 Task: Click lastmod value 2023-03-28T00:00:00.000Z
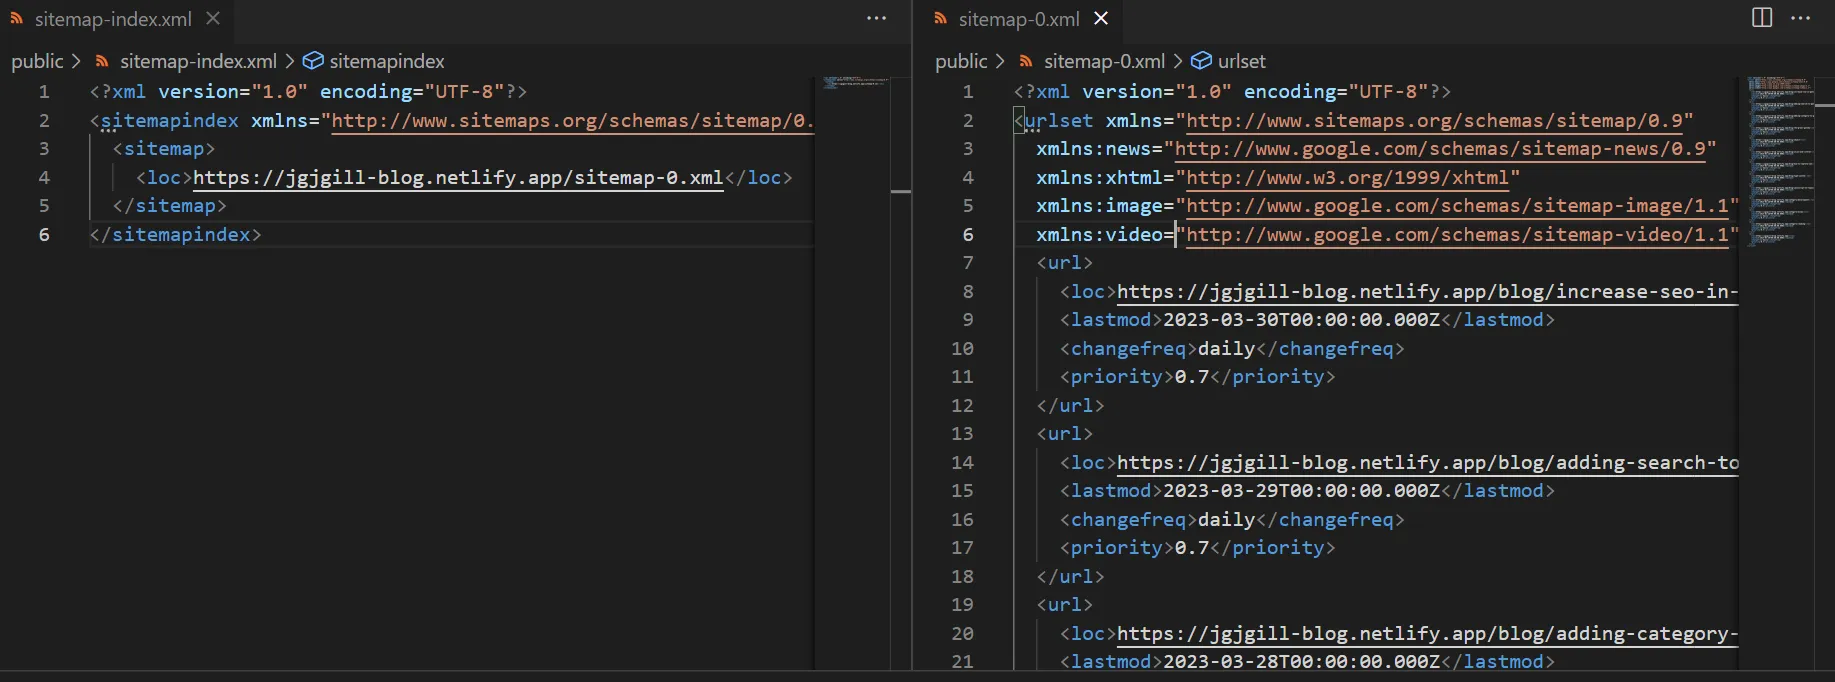[x=1301, y=661]
